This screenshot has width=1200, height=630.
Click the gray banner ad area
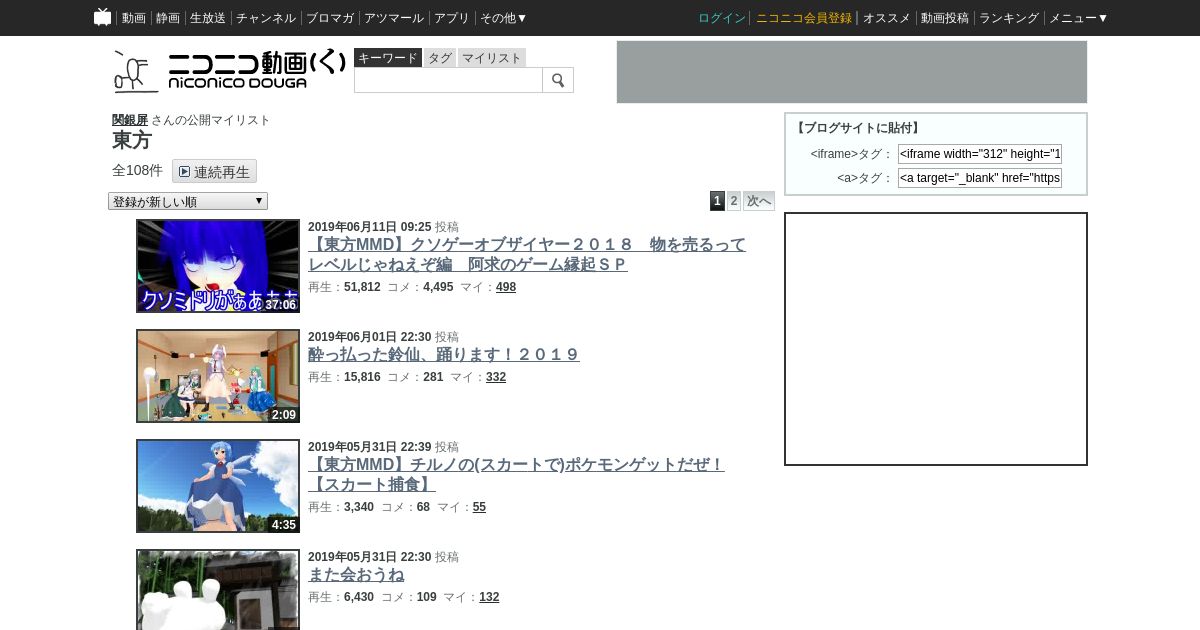852,72
